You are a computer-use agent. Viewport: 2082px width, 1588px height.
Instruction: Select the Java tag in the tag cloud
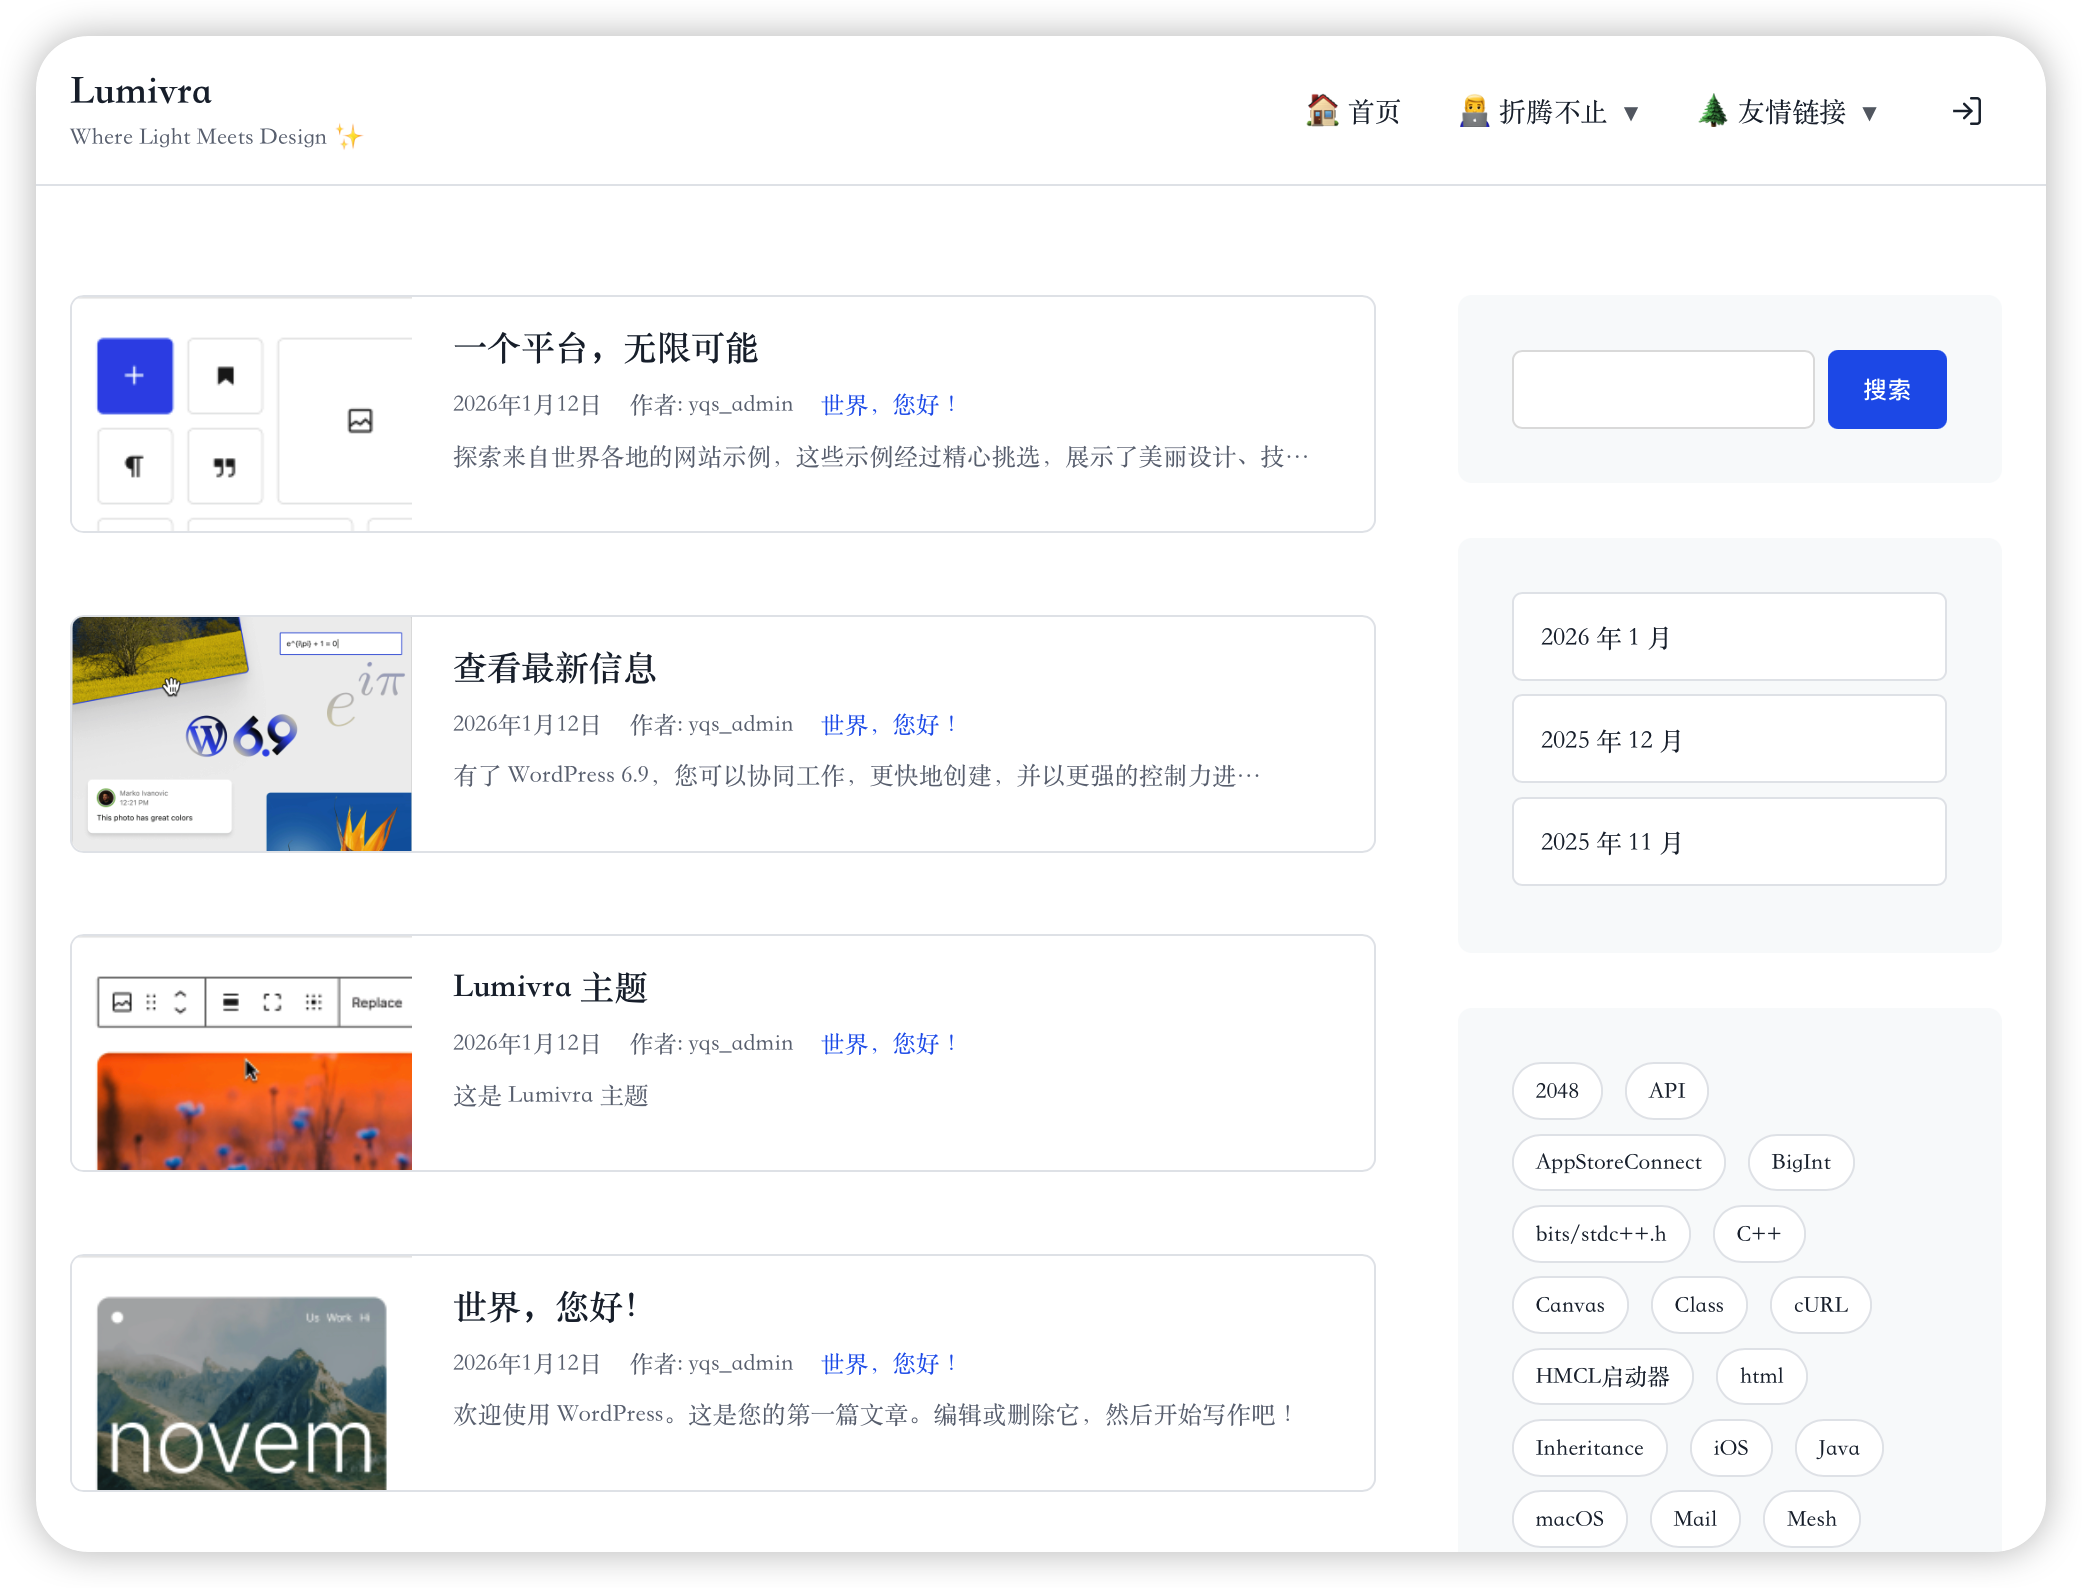pyautogui.click(x=1837, y=1447)
